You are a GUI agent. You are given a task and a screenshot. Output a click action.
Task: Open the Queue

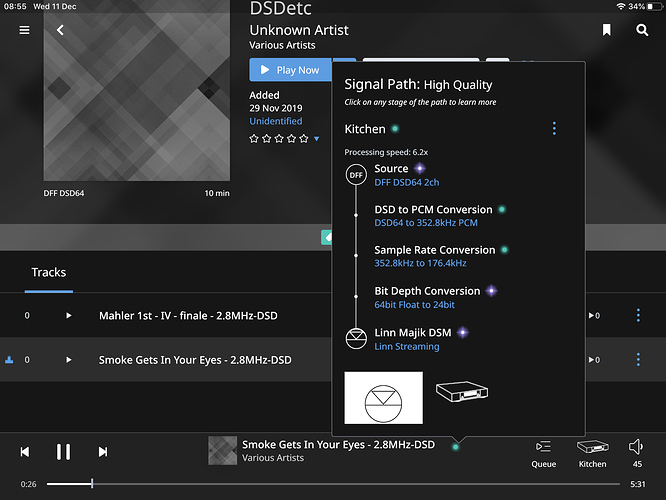(x=543, y=454)
